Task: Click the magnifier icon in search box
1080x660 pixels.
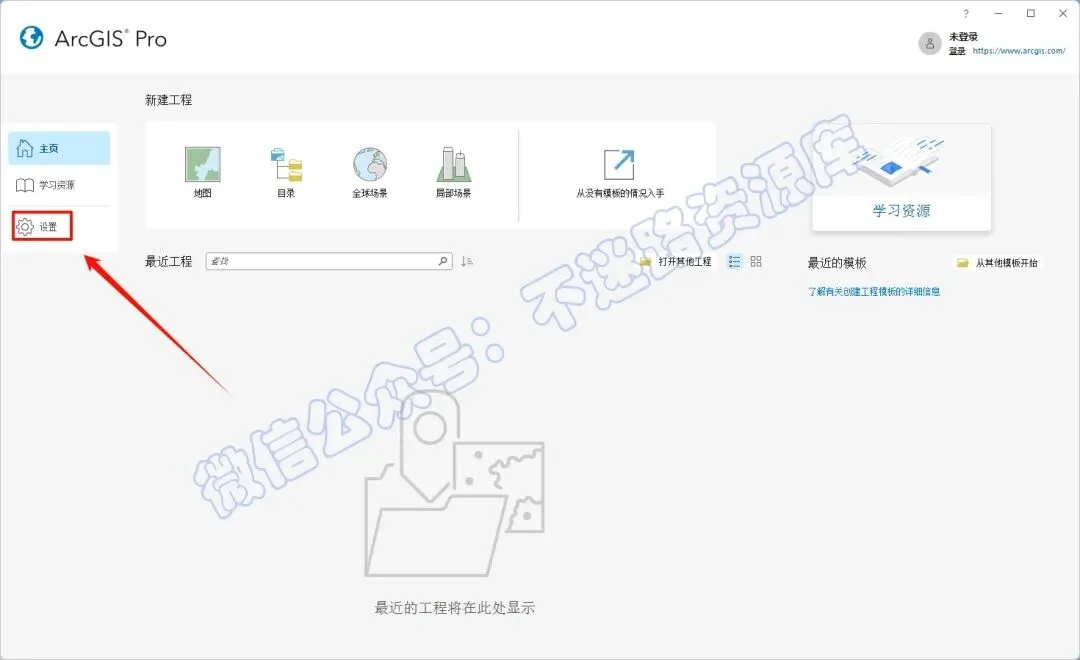Action: pyautogui.click(x=443, y=261)
